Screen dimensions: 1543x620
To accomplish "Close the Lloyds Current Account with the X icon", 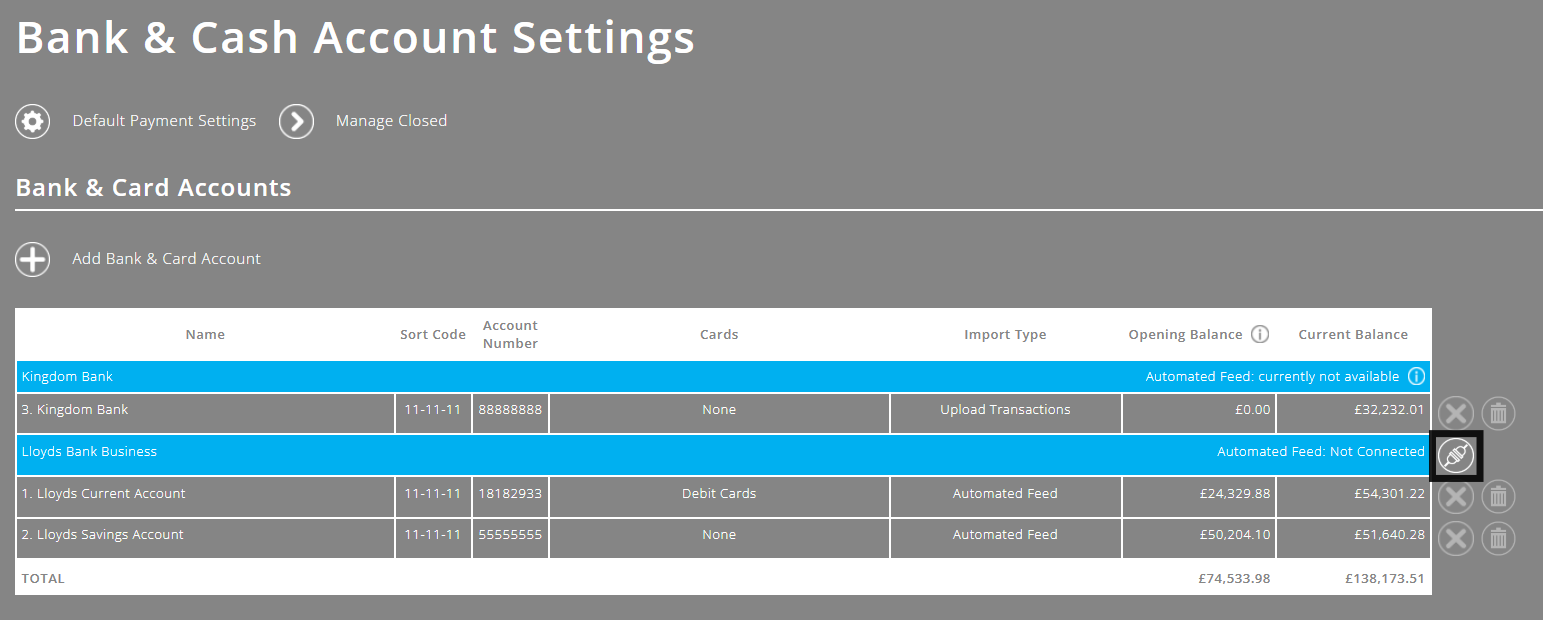I will click(x=1455, y=496).
